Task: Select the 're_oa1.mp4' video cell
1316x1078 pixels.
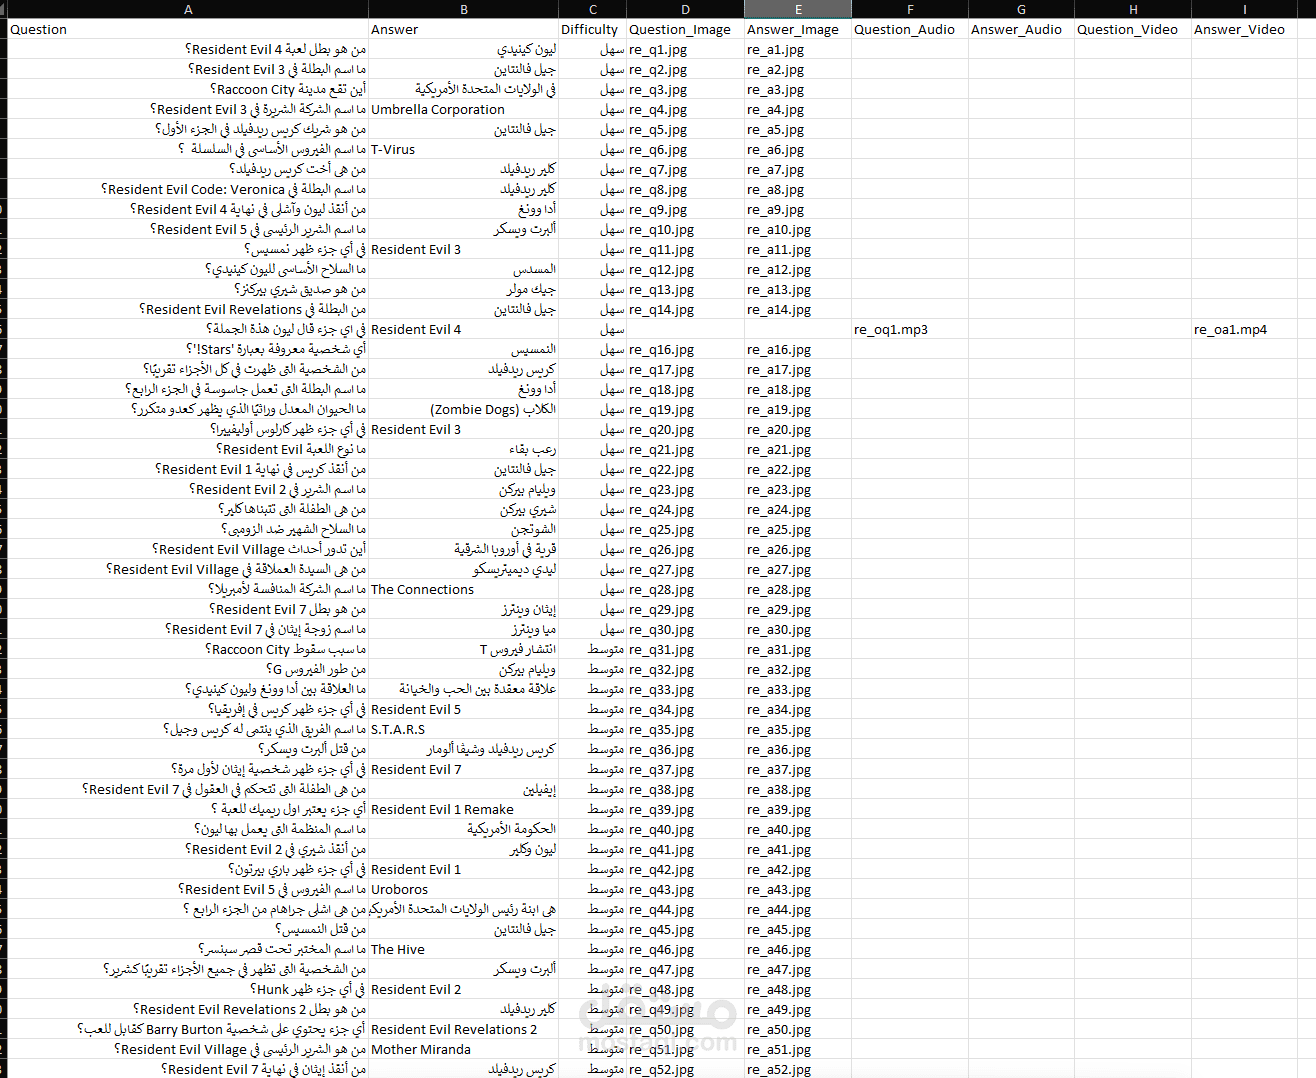Action: (1244, 329)
